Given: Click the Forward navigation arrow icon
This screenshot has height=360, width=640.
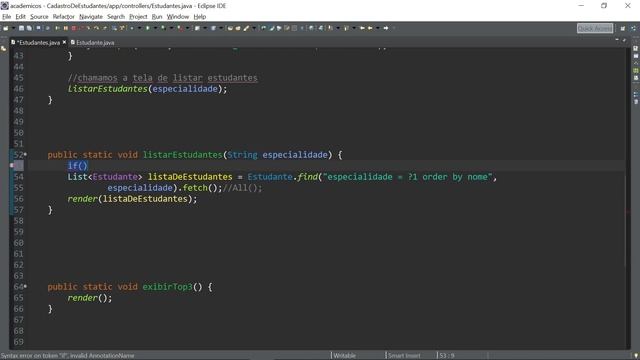Looking at the screenshot, I should (386, 28).
